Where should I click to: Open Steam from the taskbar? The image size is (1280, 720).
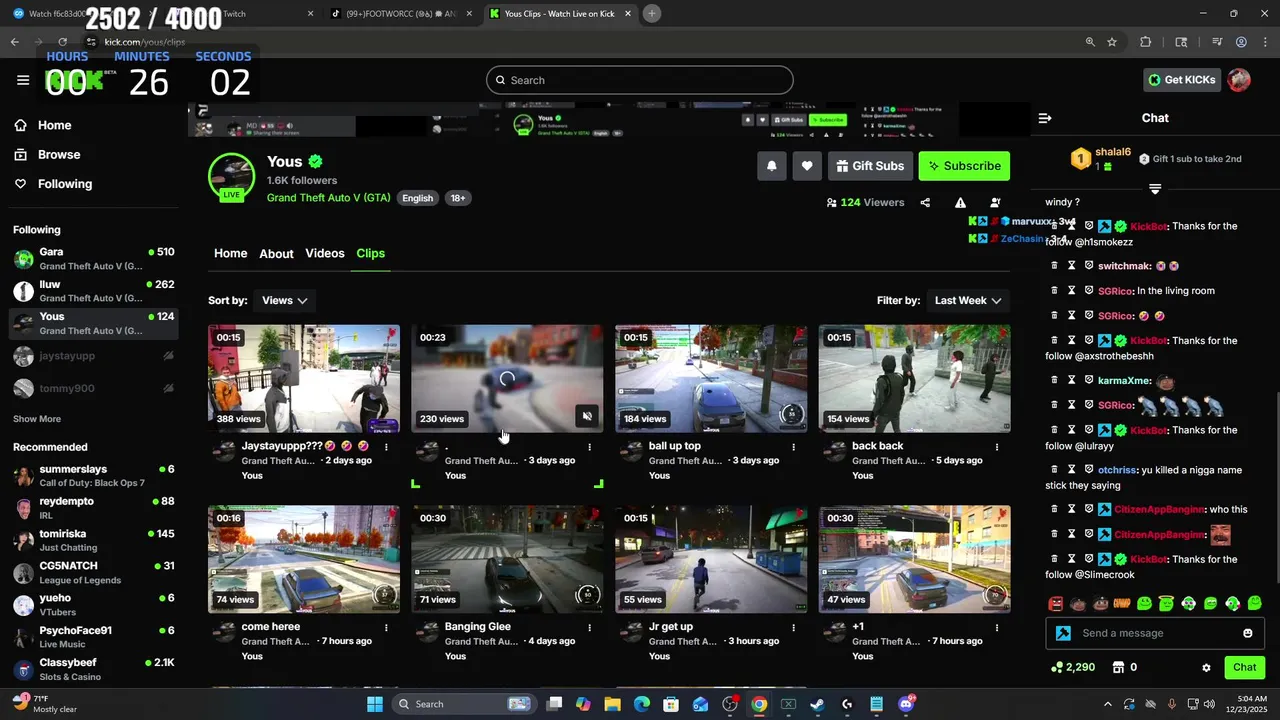(817, 704)
